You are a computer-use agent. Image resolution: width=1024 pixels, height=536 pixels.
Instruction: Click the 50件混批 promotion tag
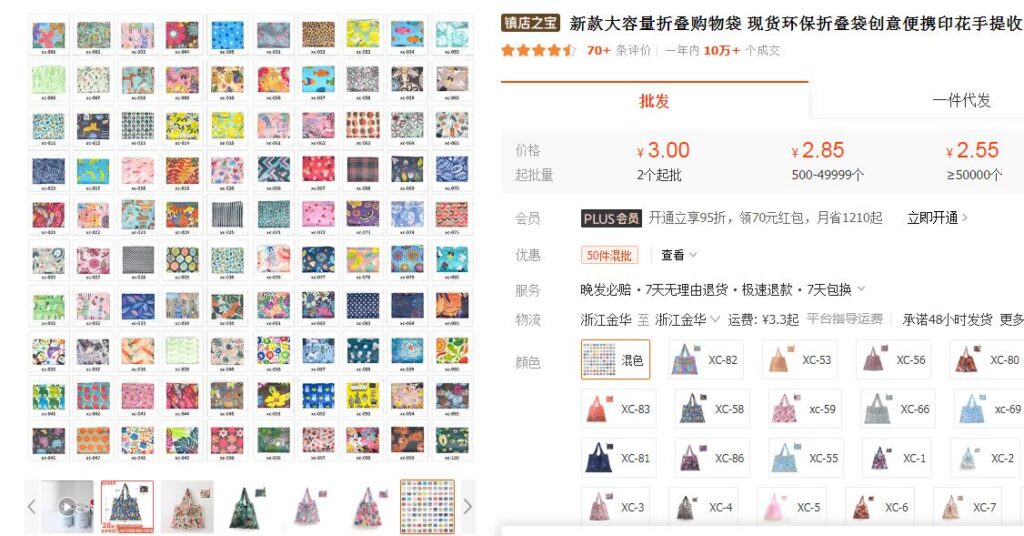pos(609,255)
